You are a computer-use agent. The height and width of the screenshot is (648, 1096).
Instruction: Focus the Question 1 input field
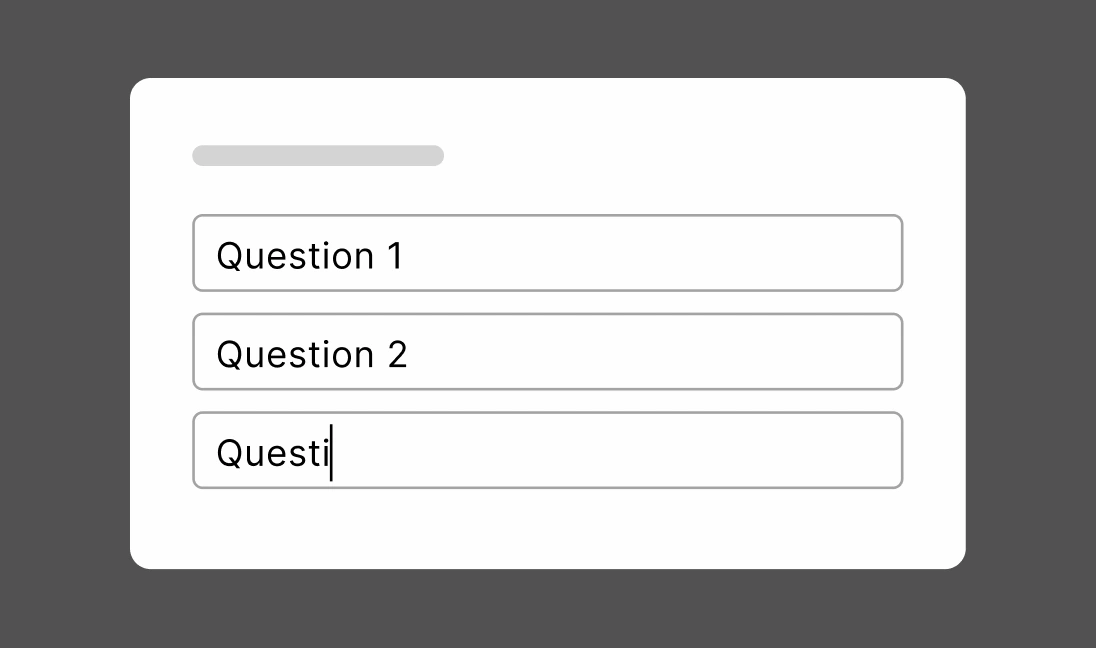(547, 253)
